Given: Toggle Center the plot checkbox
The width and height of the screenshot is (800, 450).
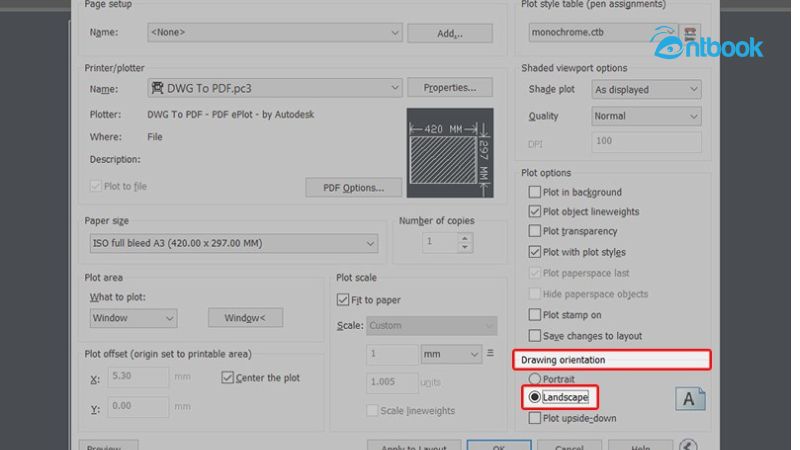Looking at the screenshot, I should click(227, 378).
